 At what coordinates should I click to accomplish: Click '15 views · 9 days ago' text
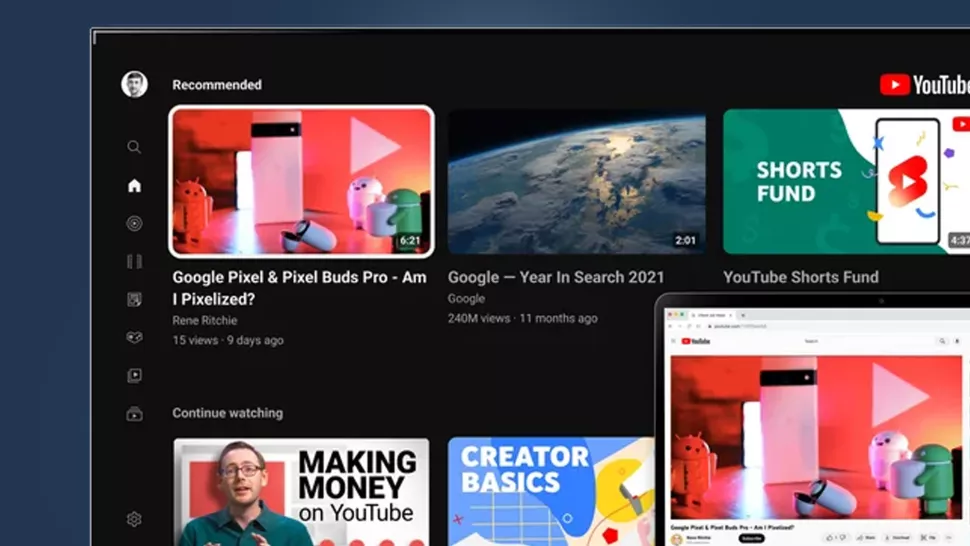click(x=228, y=340)
